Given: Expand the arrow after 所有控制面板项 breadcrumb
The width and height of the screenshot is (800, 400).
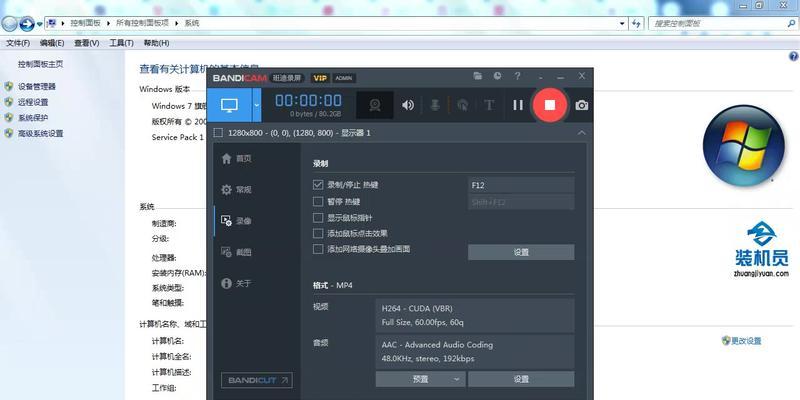Looking at the screenshot, I should click(177, 23).
